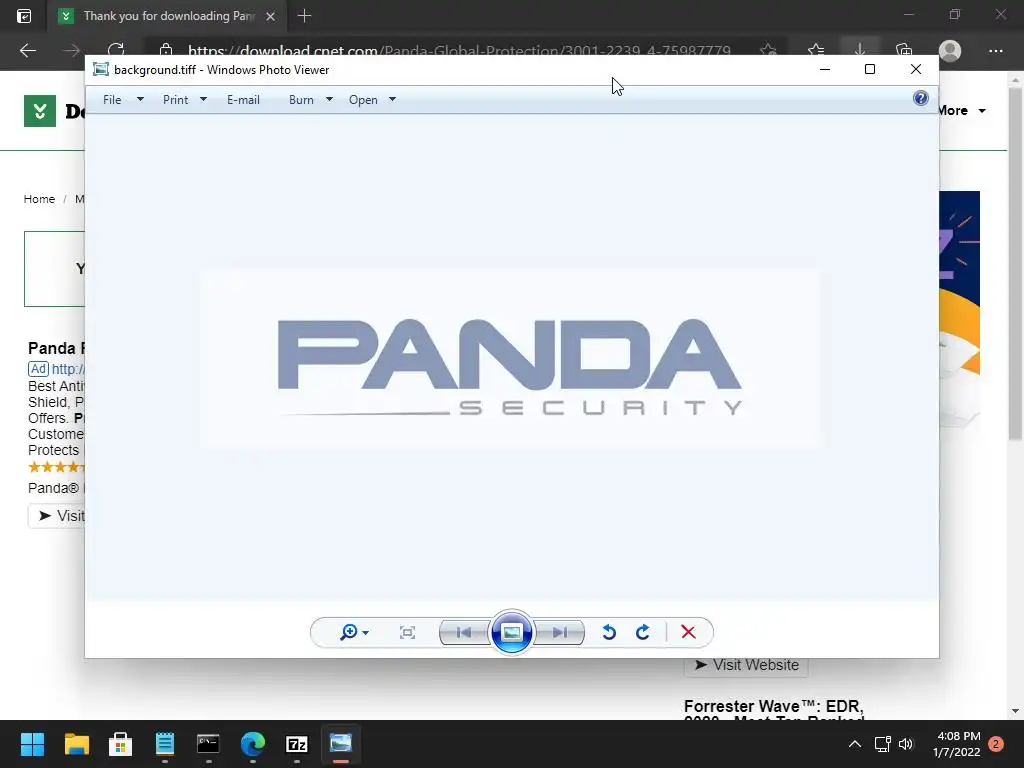This screenshot has height=768, width=1024.
Task: Expand the Open menu dropdown arrow
Action: click(392, 100)
